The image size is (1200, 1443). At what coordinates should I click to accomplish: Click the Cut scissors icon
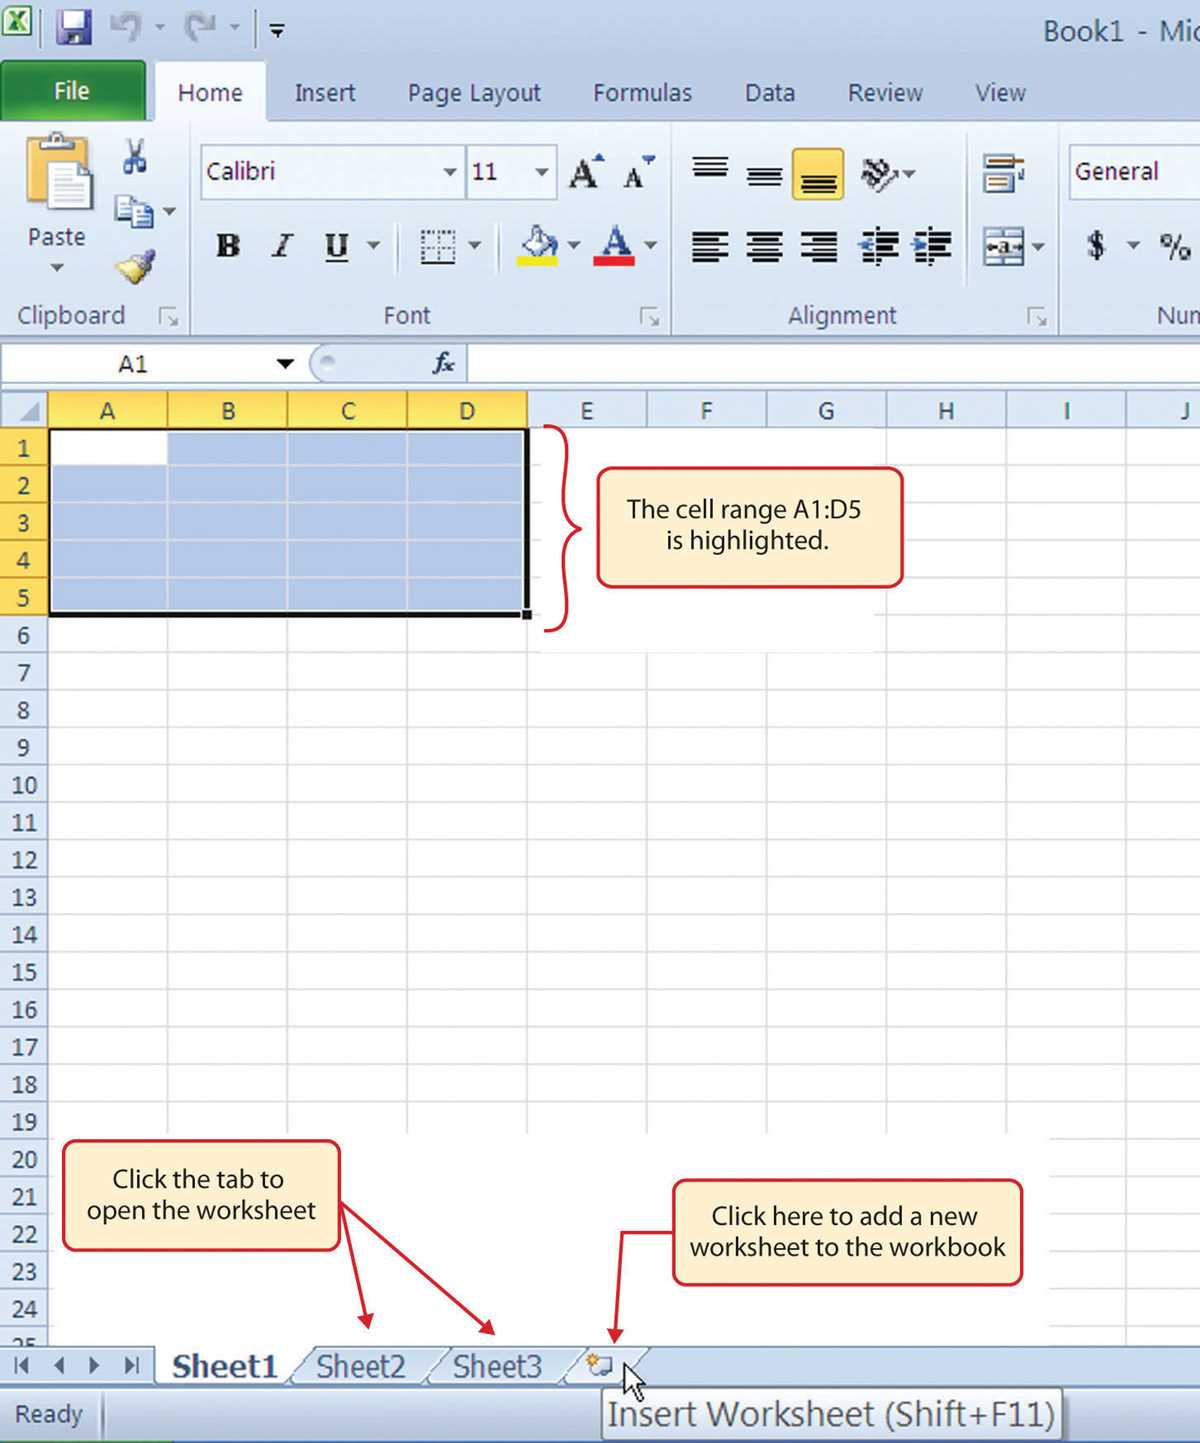tap(135, 156)
